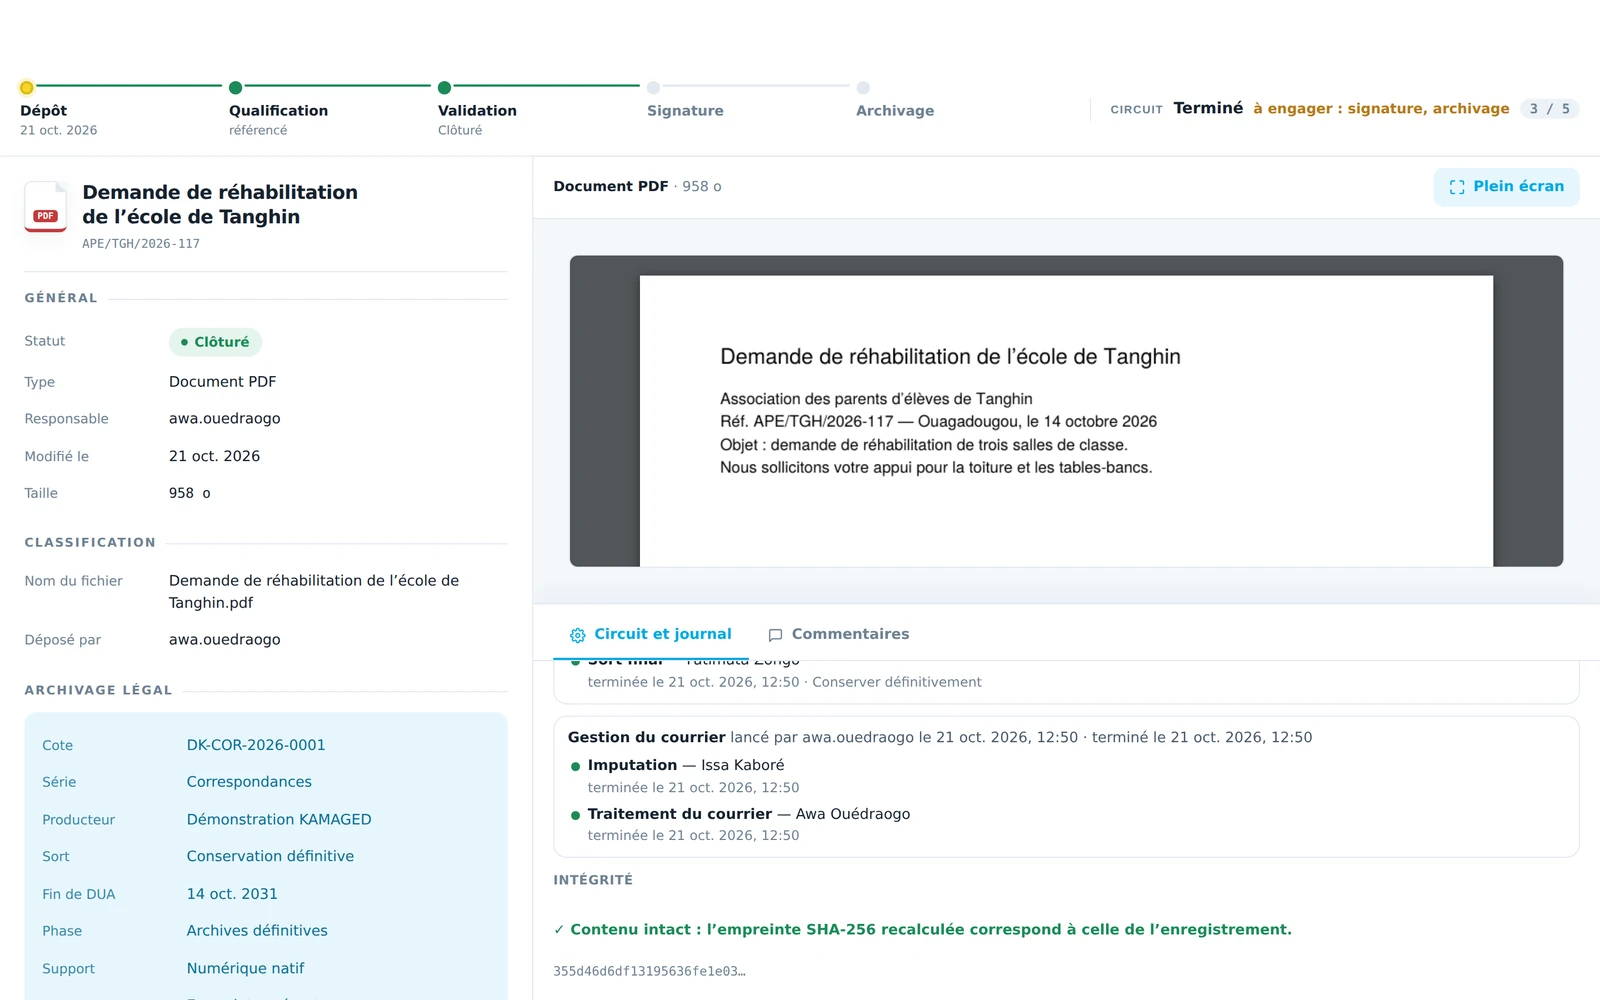1600x1000 pixels.
Task: Click the Conserver définitivement journal line
Action: [x=784, y=683]
